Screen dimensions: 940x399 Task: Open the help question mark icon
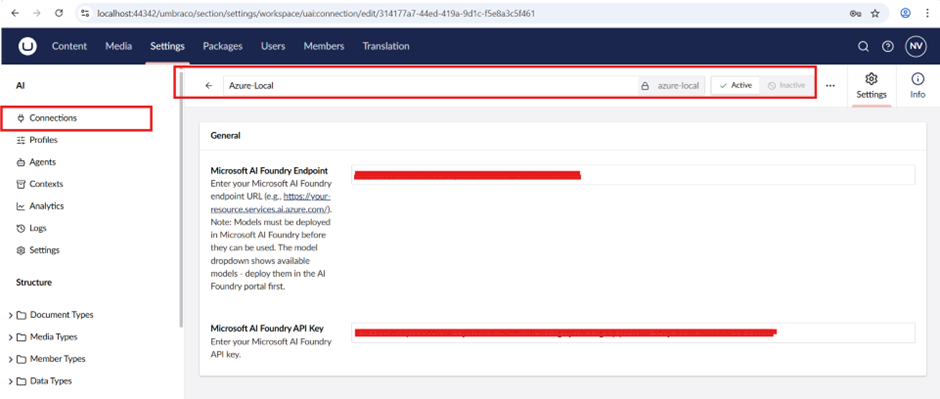click(888, 47)
